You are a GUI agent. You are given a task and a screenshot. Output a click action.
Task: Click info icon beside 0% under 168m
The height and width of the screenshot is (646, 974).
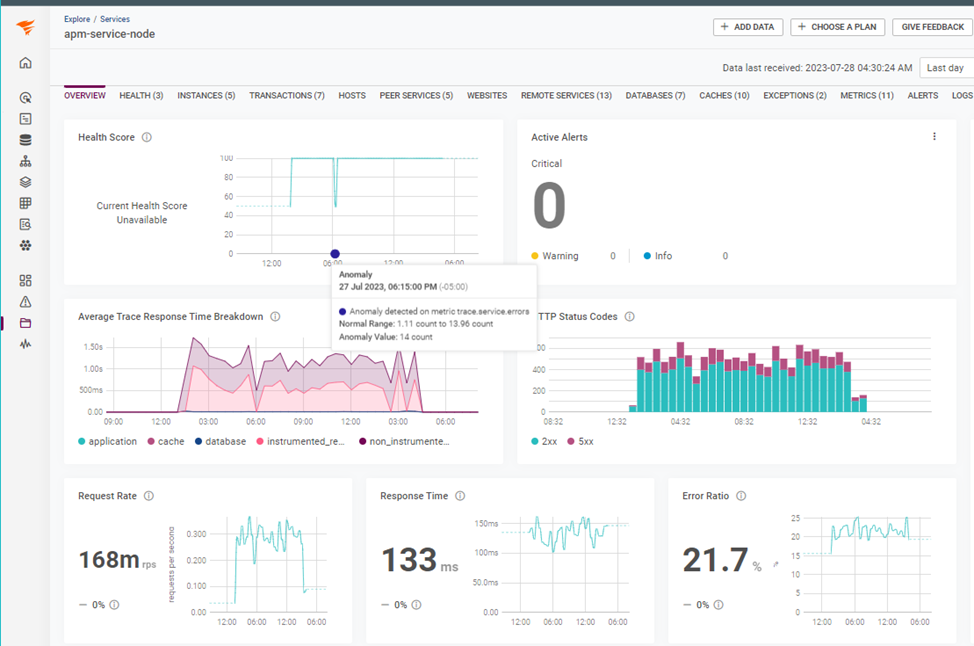[x=114, y=605]
